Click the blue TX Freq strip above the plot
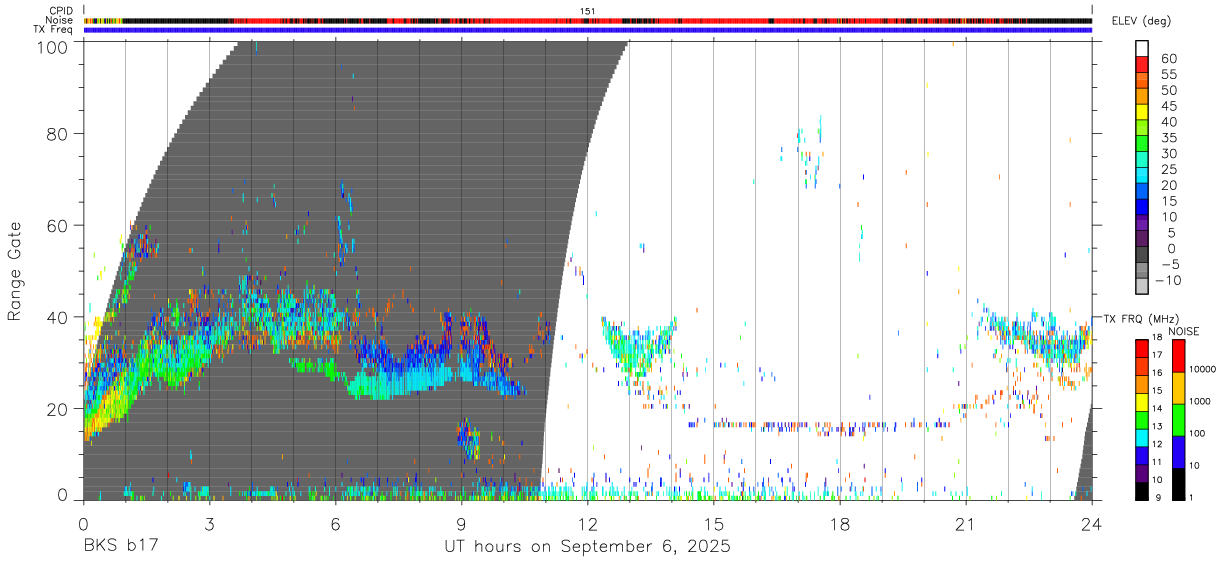This screenshot has width=1228, height=567. tap(588, 30)
